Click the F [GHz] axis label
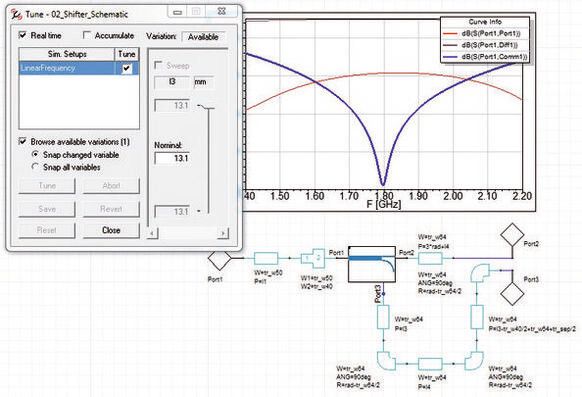The image size is (582, 397). coord(384,204)
